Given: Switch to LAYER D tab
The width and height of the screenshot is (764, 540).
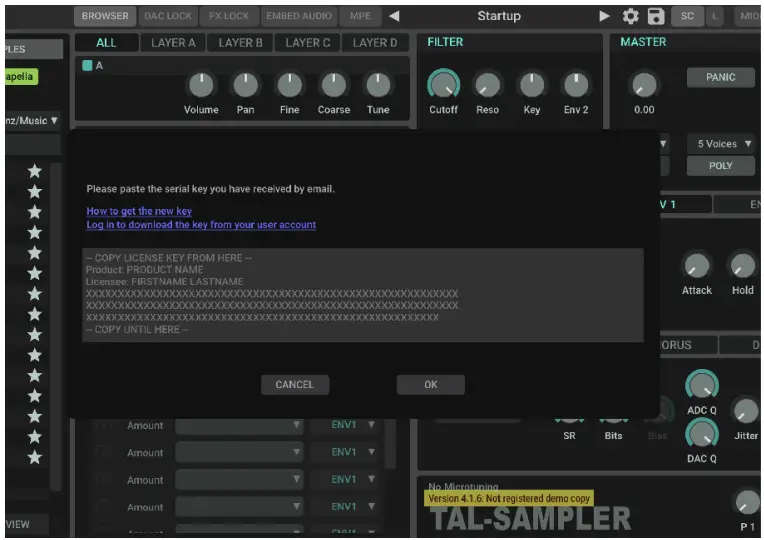Looking at the screenshot, I should (375, 43).
